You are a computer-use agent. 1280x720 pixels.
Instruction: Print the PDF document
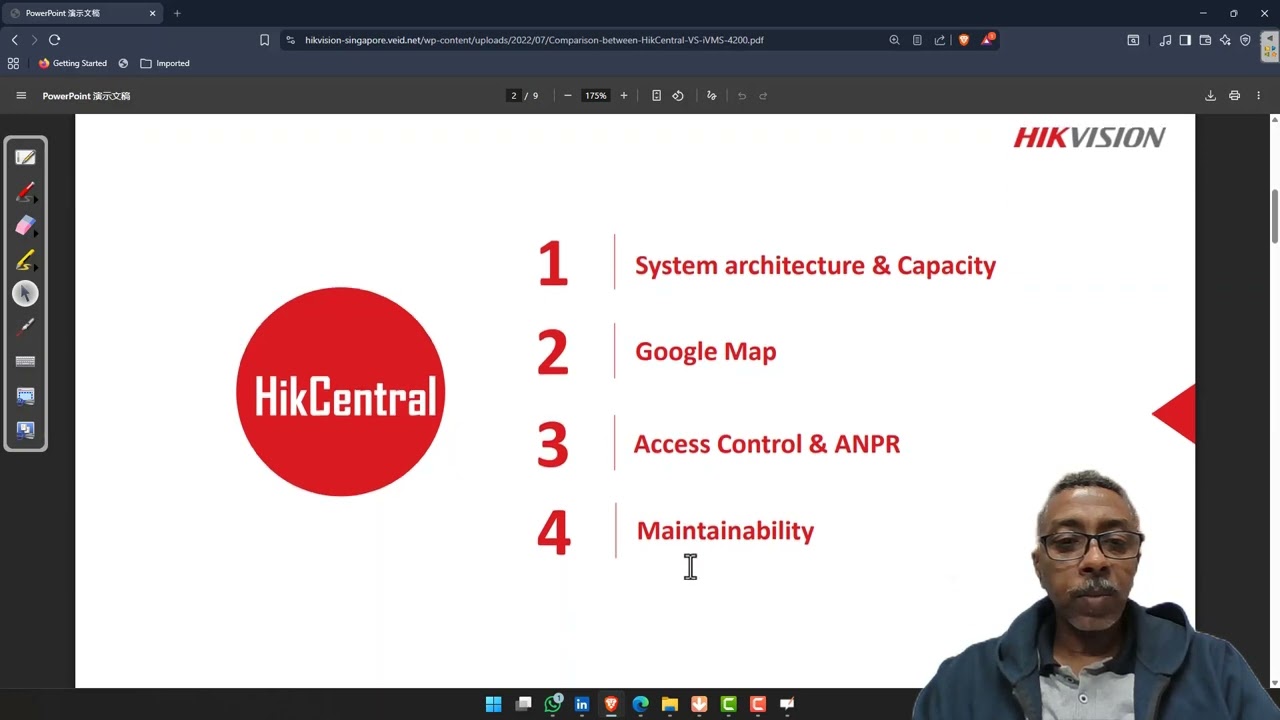tap(1234, 96)
